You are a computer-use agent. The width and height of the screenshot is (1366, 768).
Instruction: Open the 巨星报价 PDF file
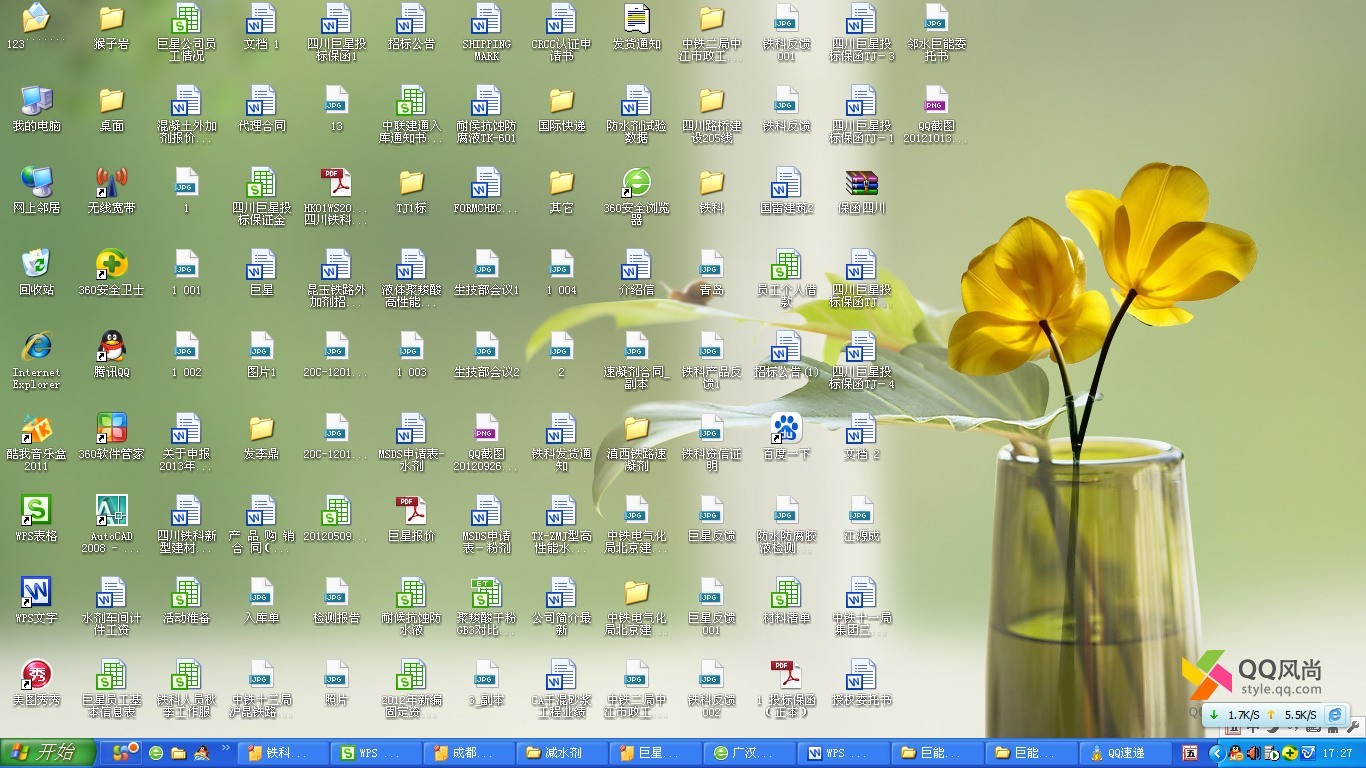pos(411,511)
